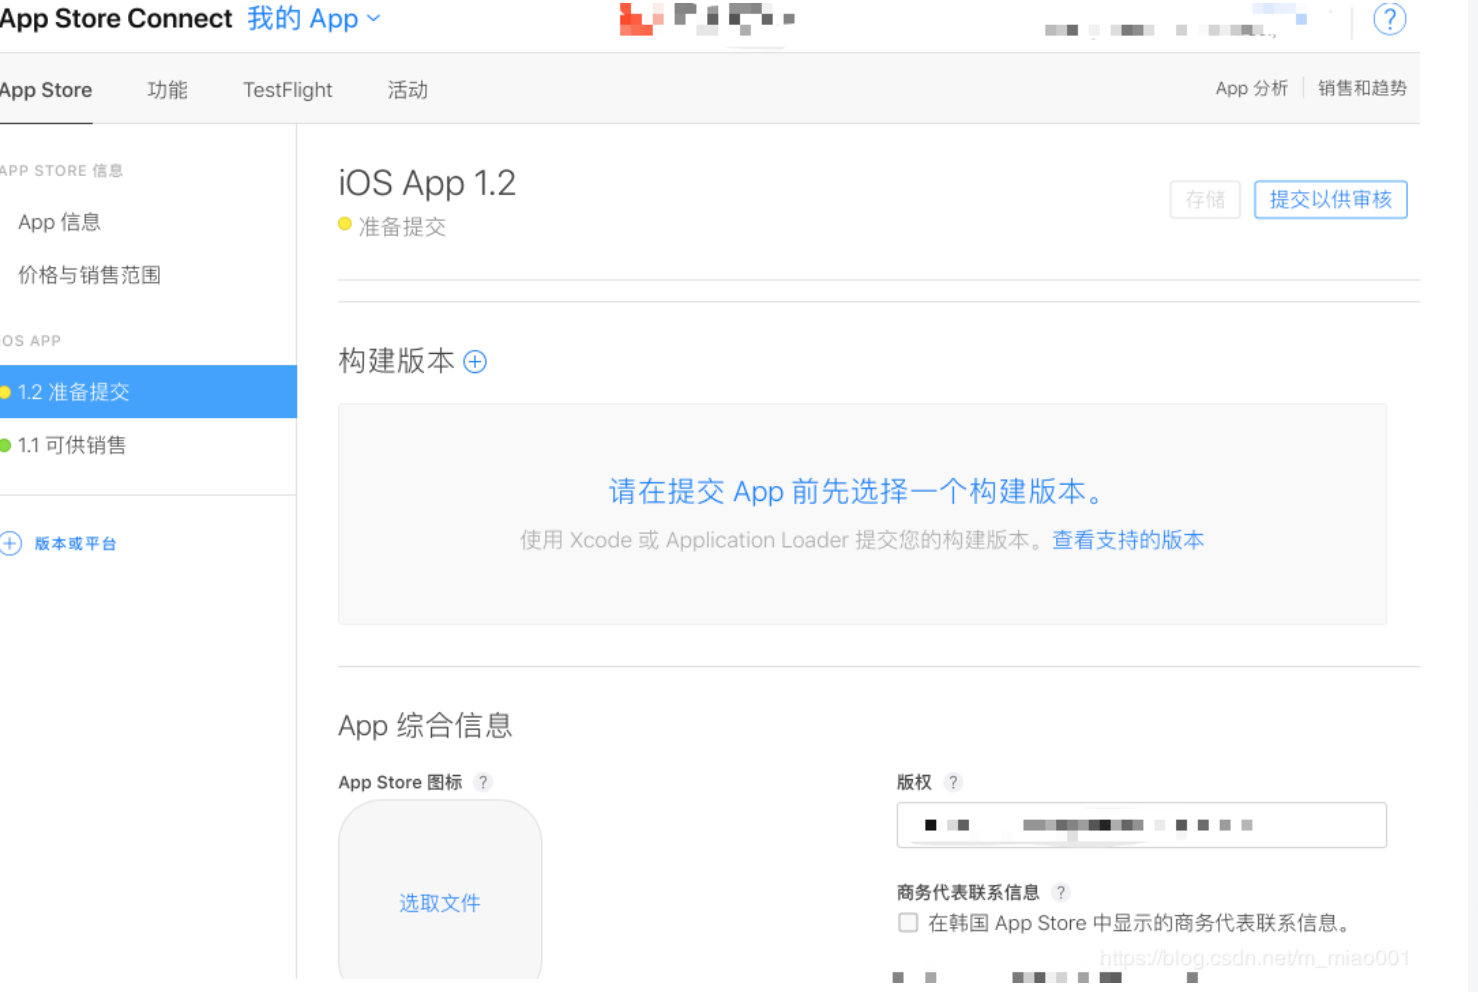Click the plus icon beside 版本或平台
1478x992 pixels.
(x=10, y=543)
